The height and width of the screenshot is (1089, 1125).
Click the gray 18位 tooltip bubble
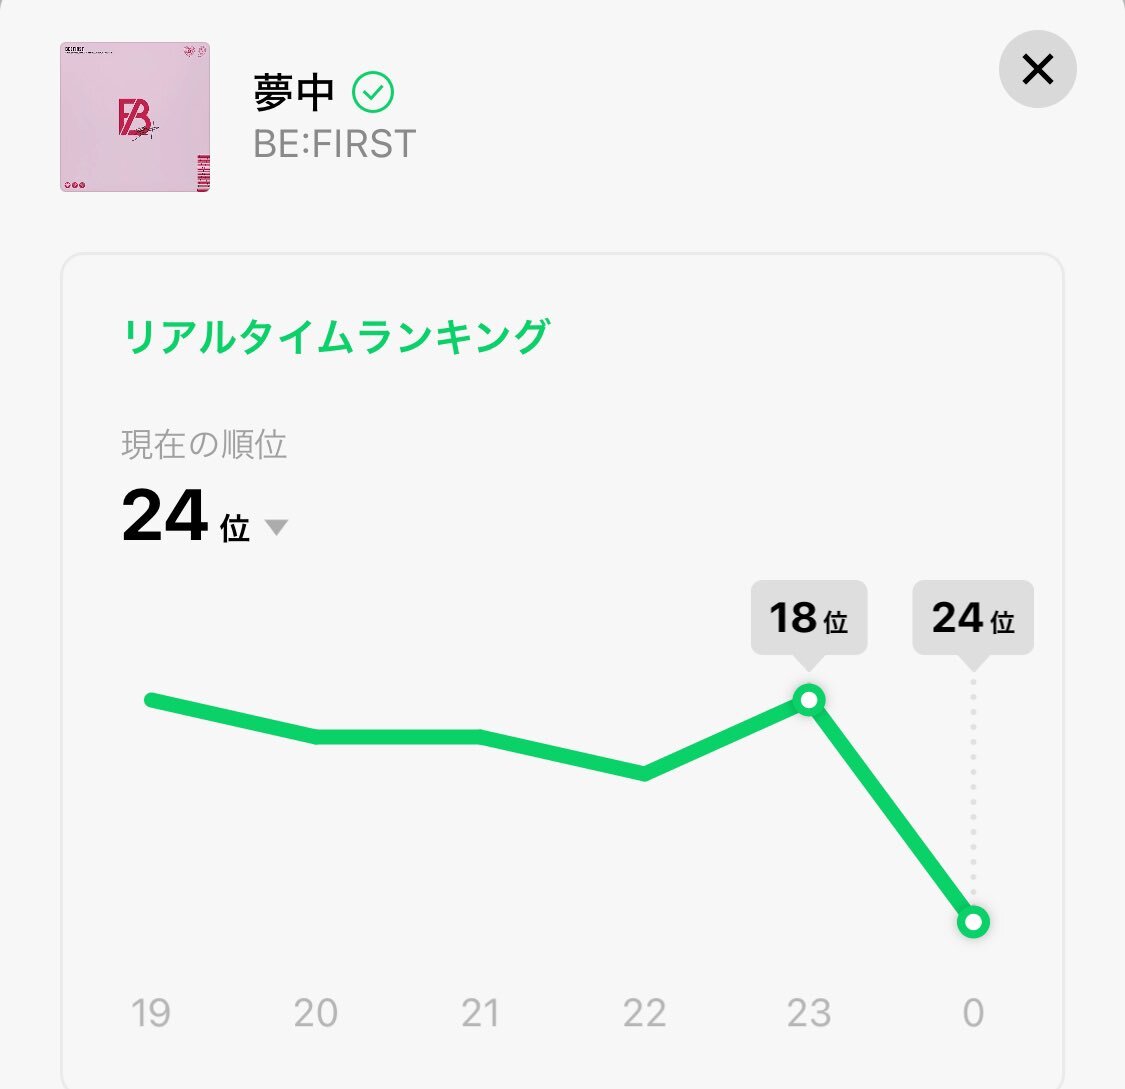coord(808,618)
